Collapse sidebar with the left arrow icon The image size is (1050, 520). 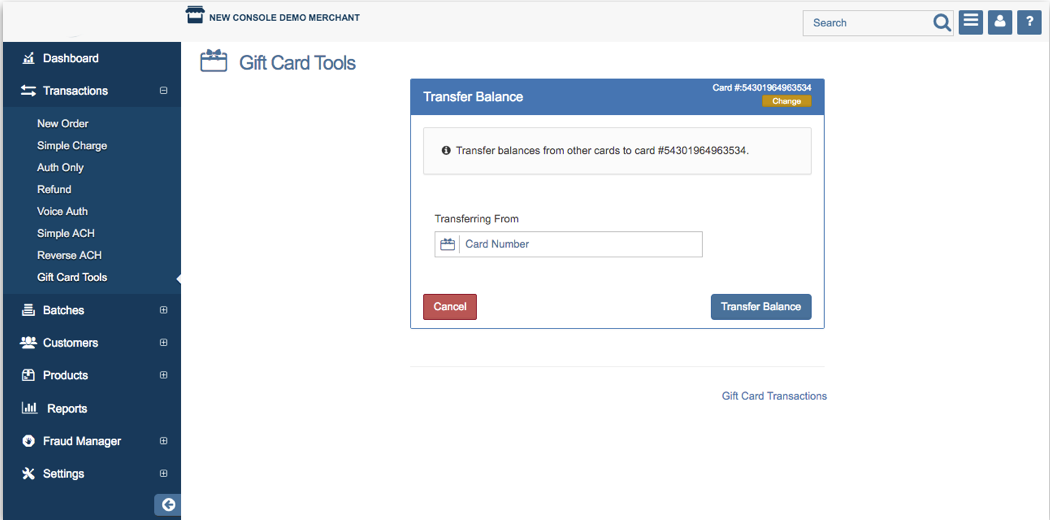point(168,505)
